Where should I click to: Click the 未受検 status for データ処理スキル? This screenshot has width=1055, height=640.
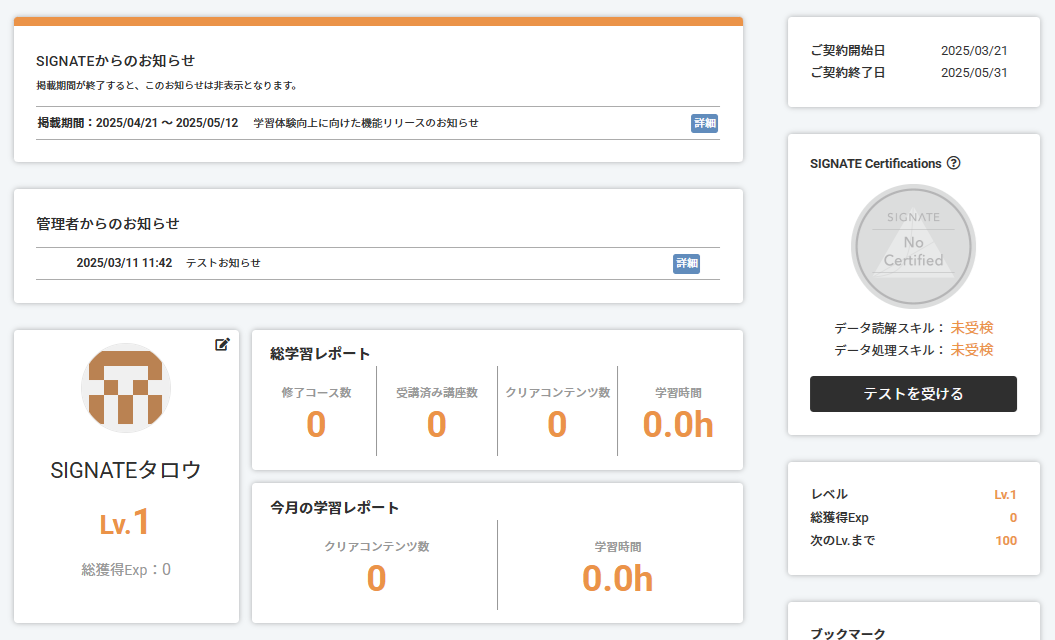[972, 350]
